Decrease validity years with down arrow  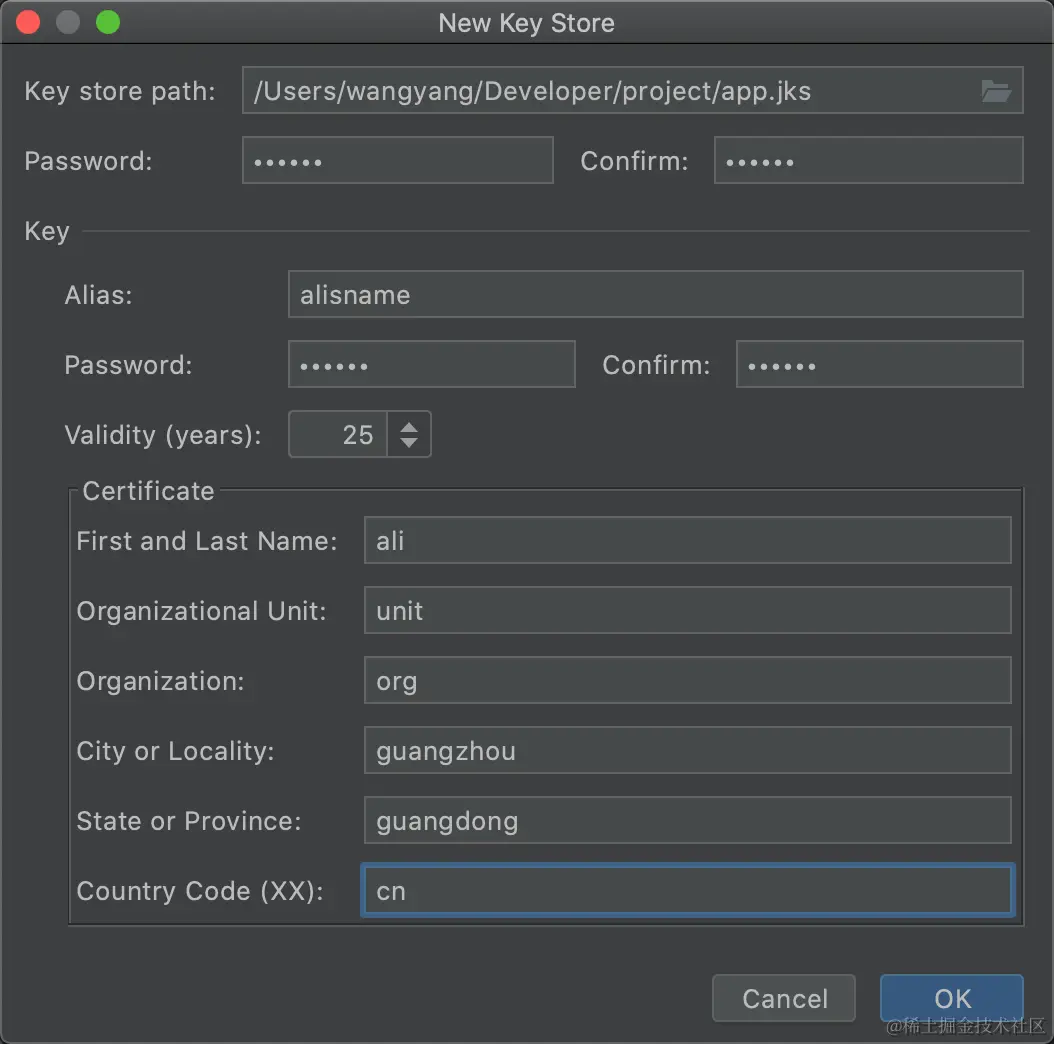point(409,443)
